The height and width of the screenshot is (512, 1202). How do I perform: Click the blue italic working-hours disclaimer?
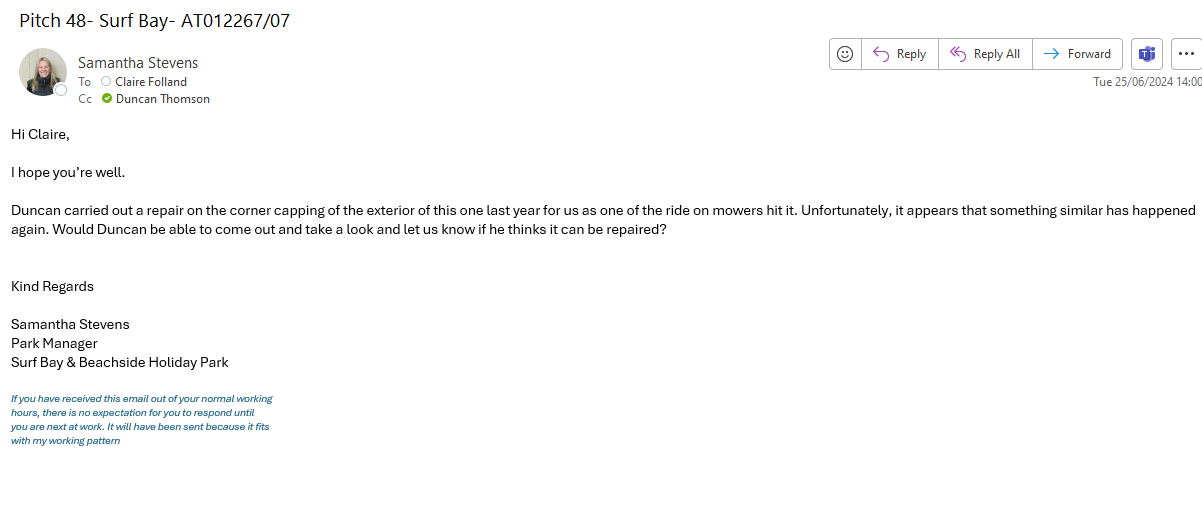point(141,420)
